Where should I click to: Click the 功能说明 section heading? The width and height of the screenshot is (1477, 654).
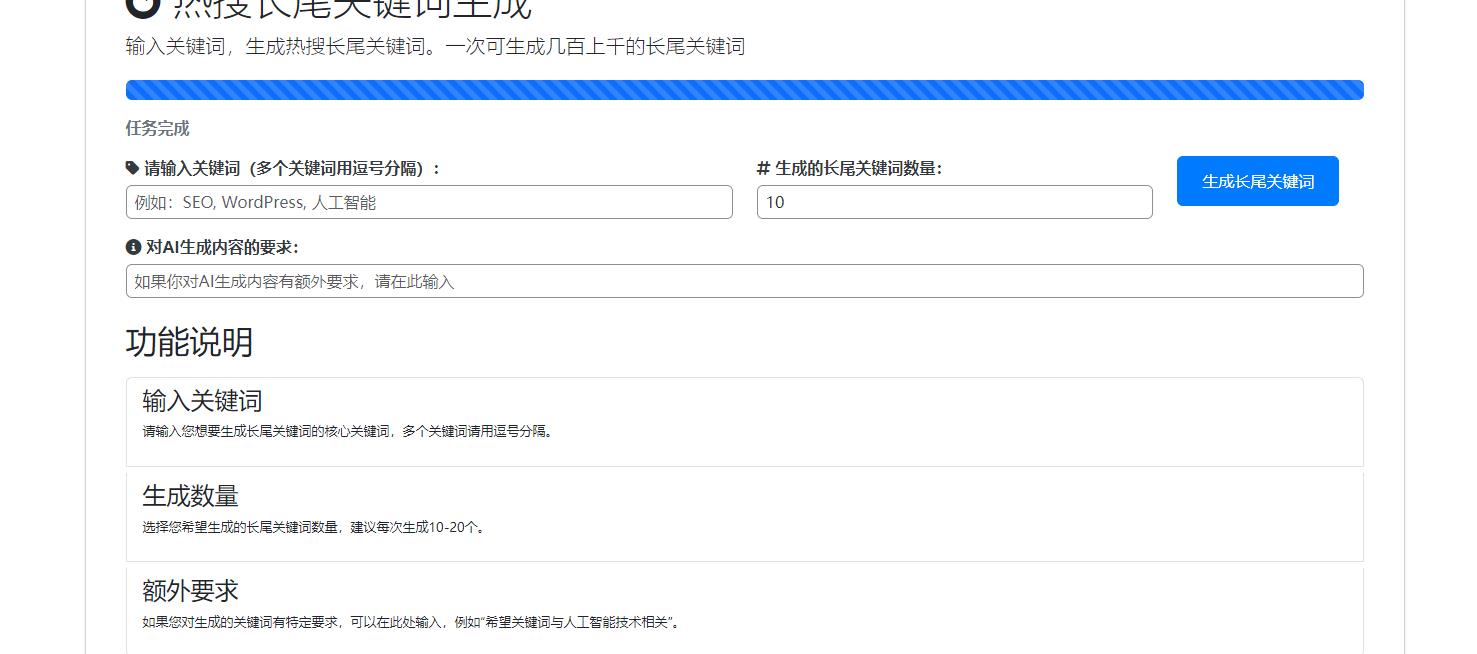click(x=190, y=343)
